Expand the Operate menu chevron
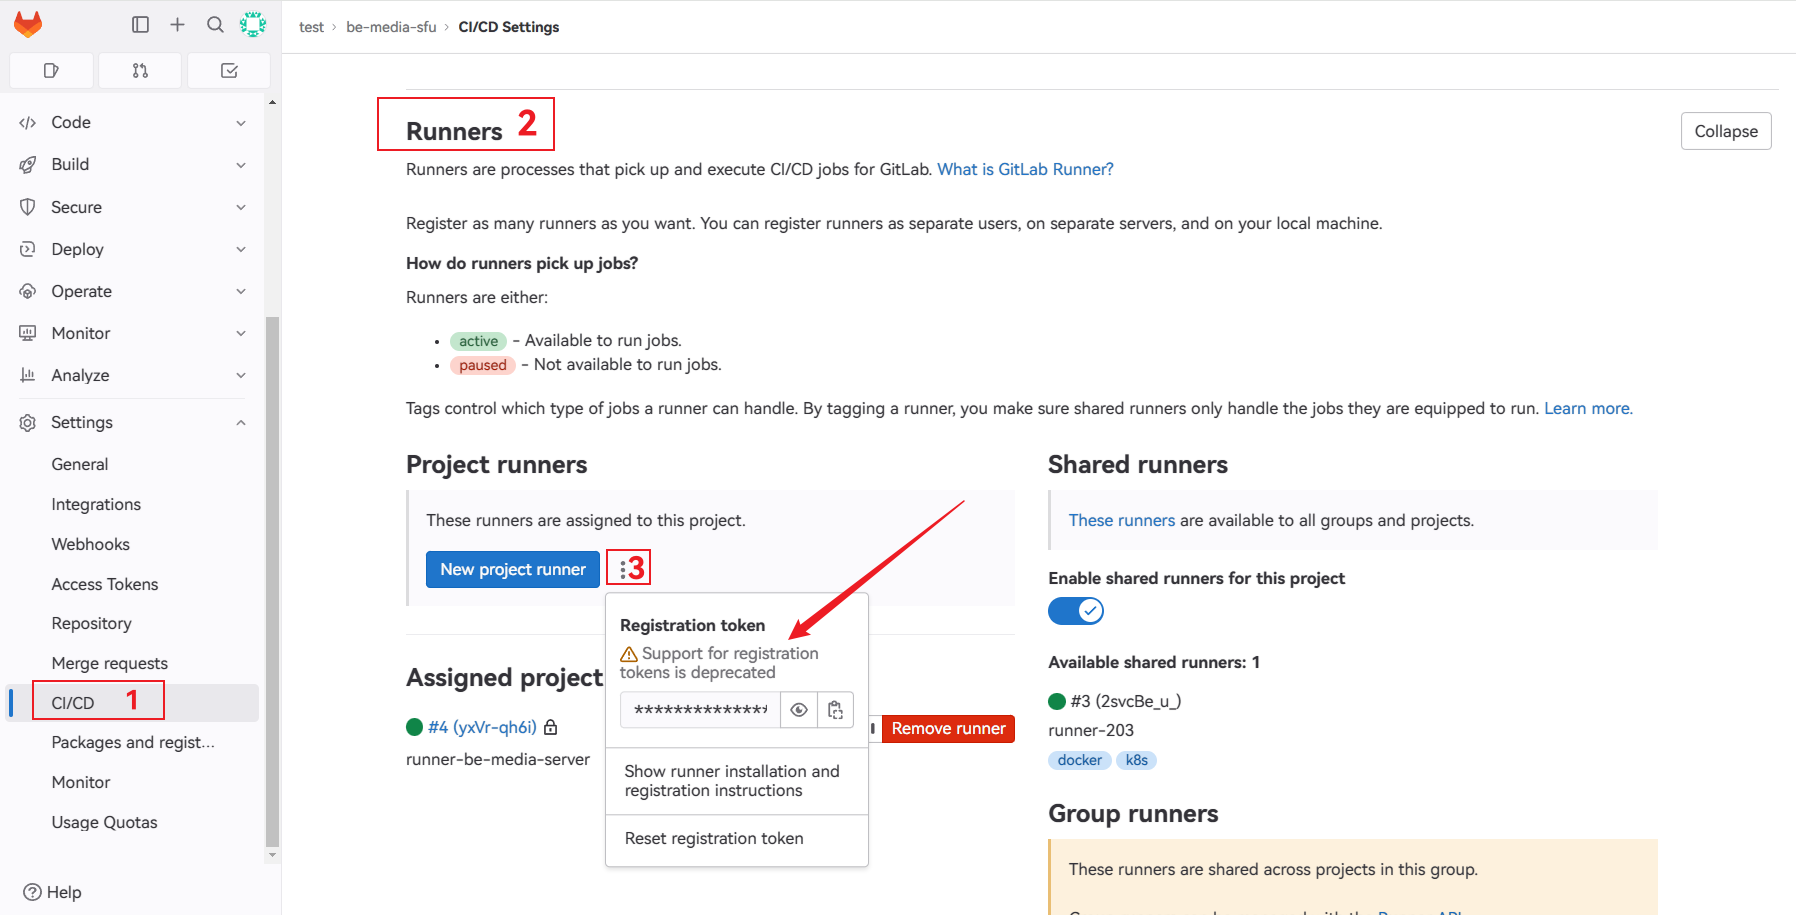This screenshot has height=915, width=1796. point(241,291)
